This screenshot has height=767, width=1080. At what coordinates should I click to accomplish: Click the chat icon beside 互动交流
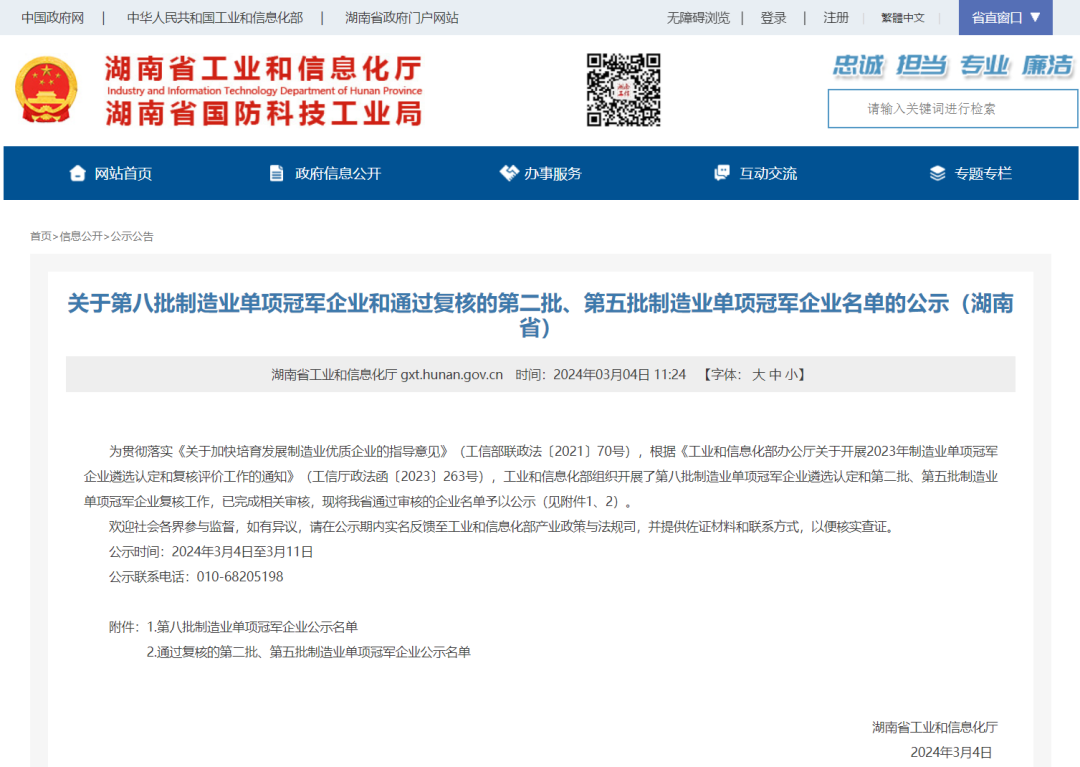tap(722, 173)
